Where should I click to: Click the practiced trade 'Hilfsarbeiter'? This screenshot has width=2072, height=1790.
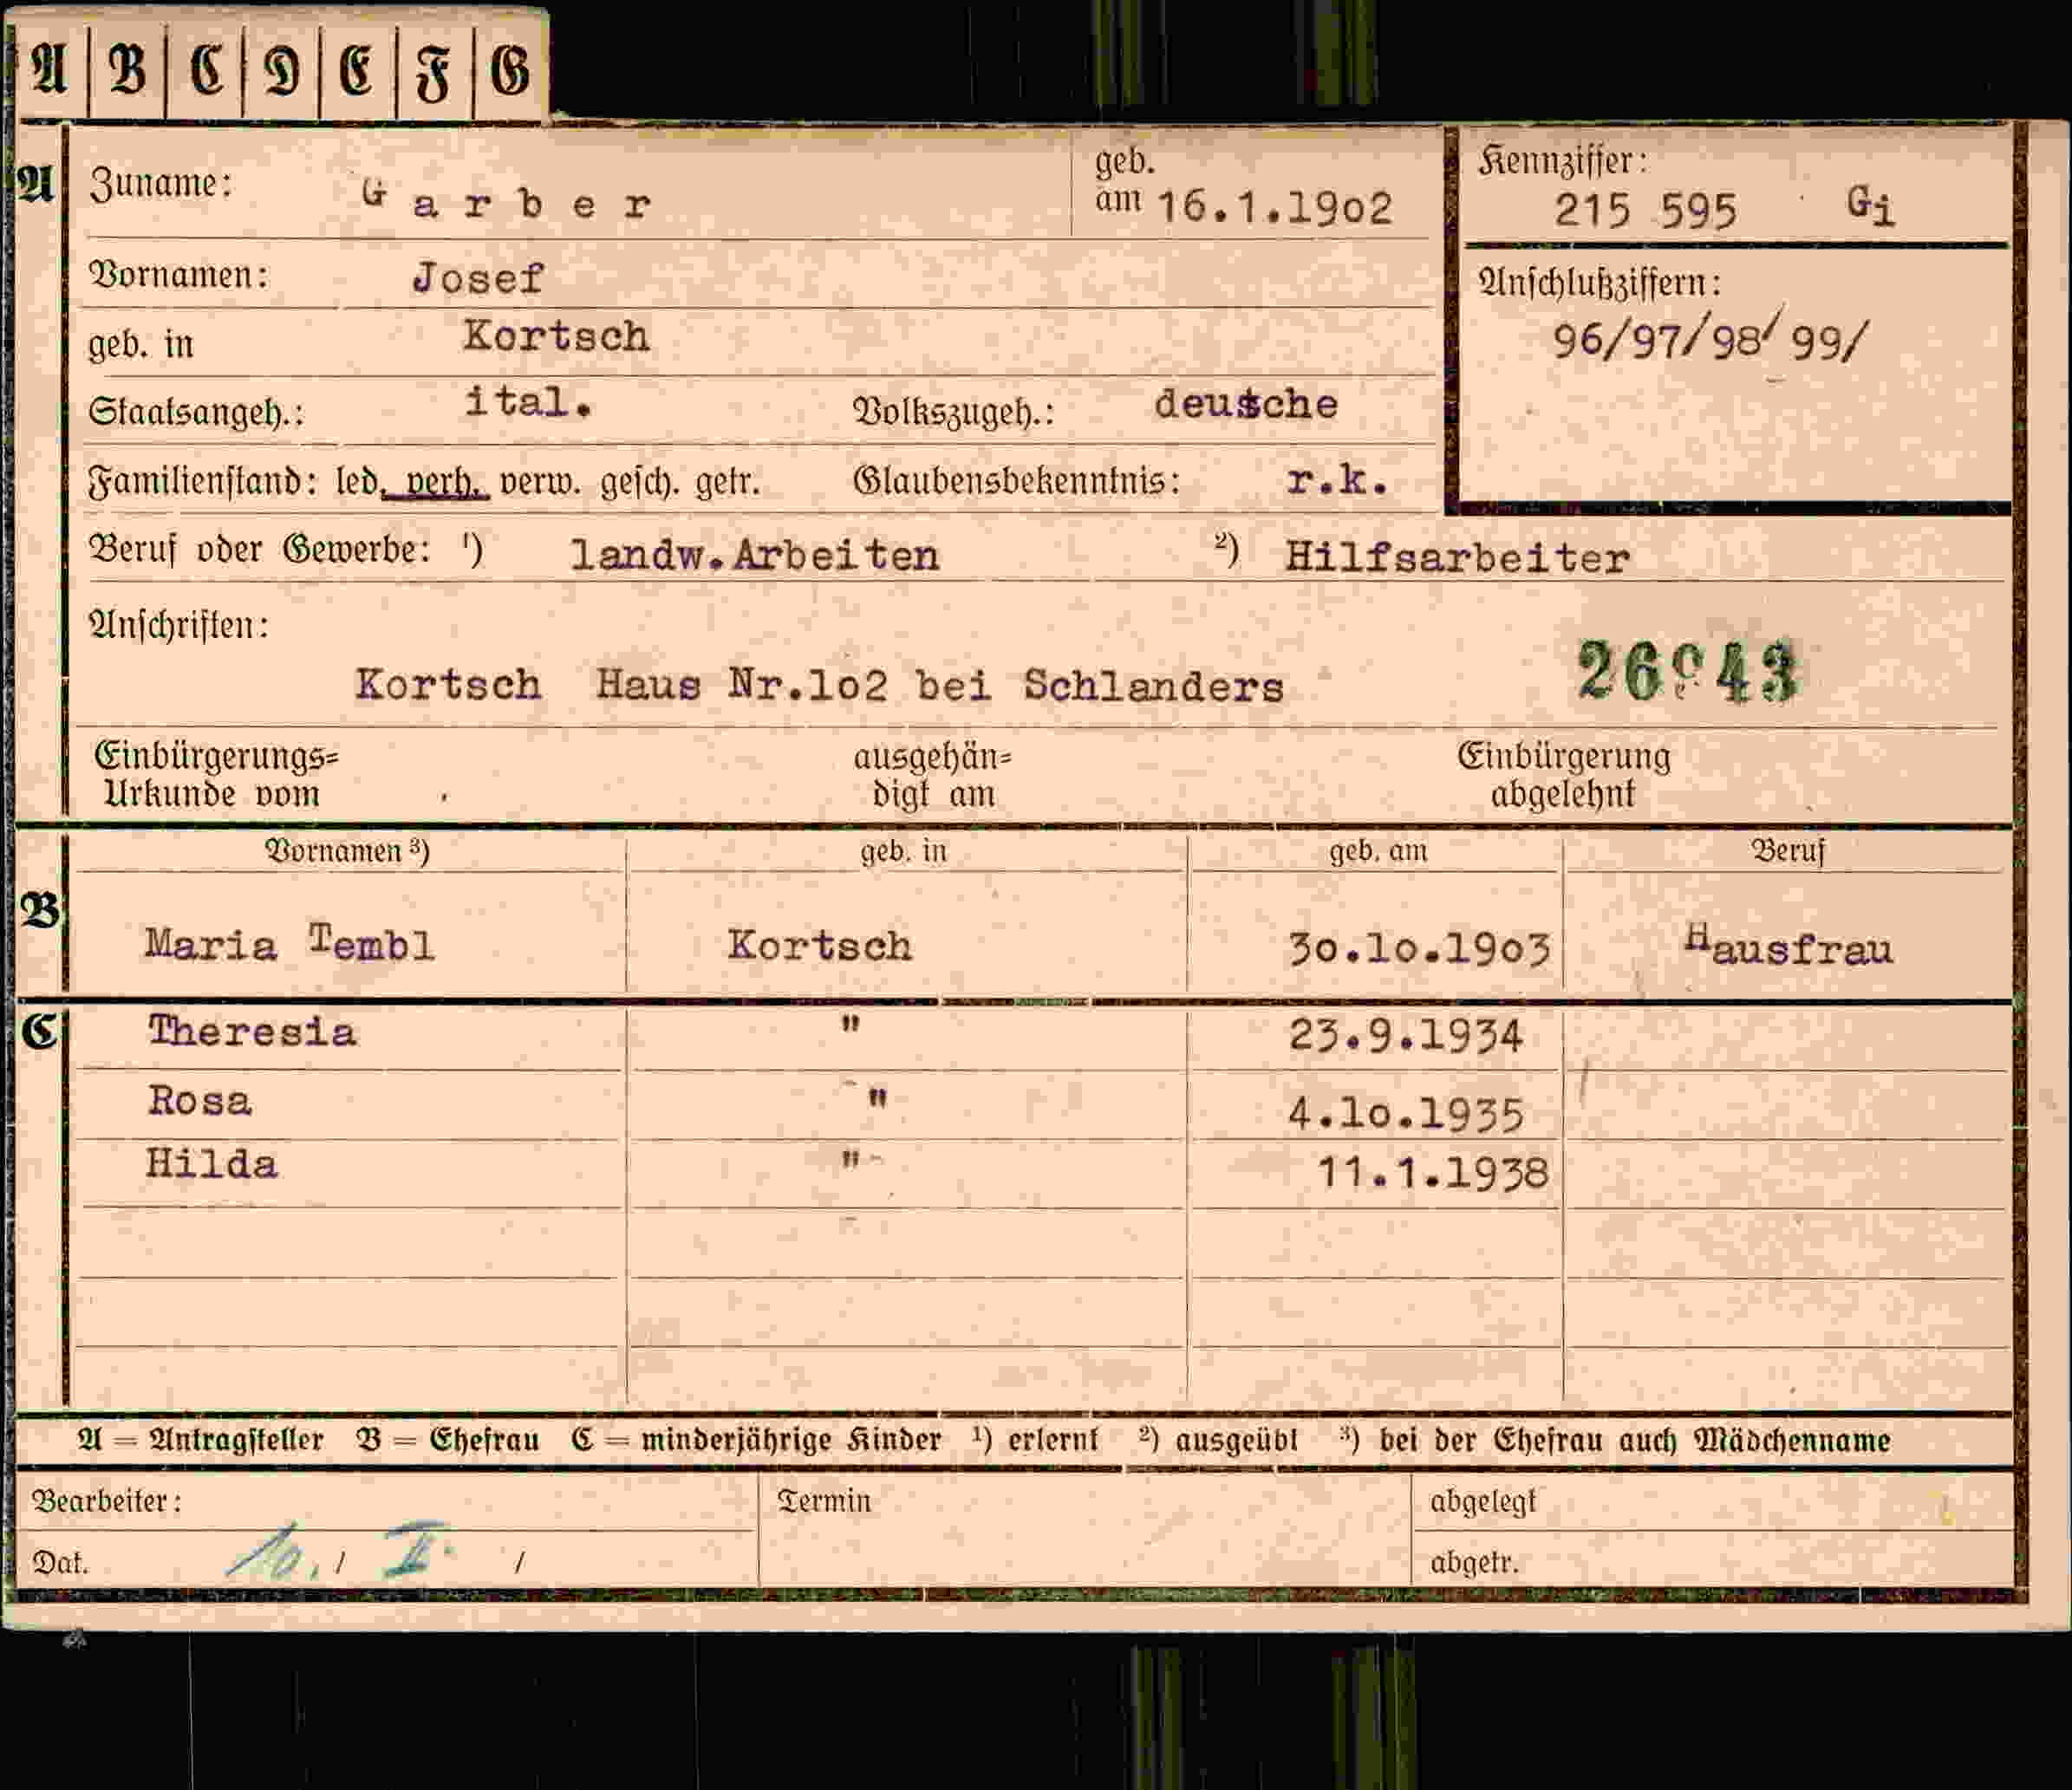1457,557
